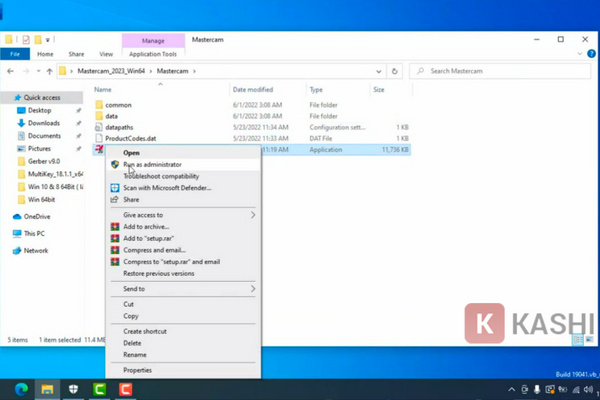Sort by Date modified column header
This screenshot has height=400, width=600.
[x=253, y=90]
